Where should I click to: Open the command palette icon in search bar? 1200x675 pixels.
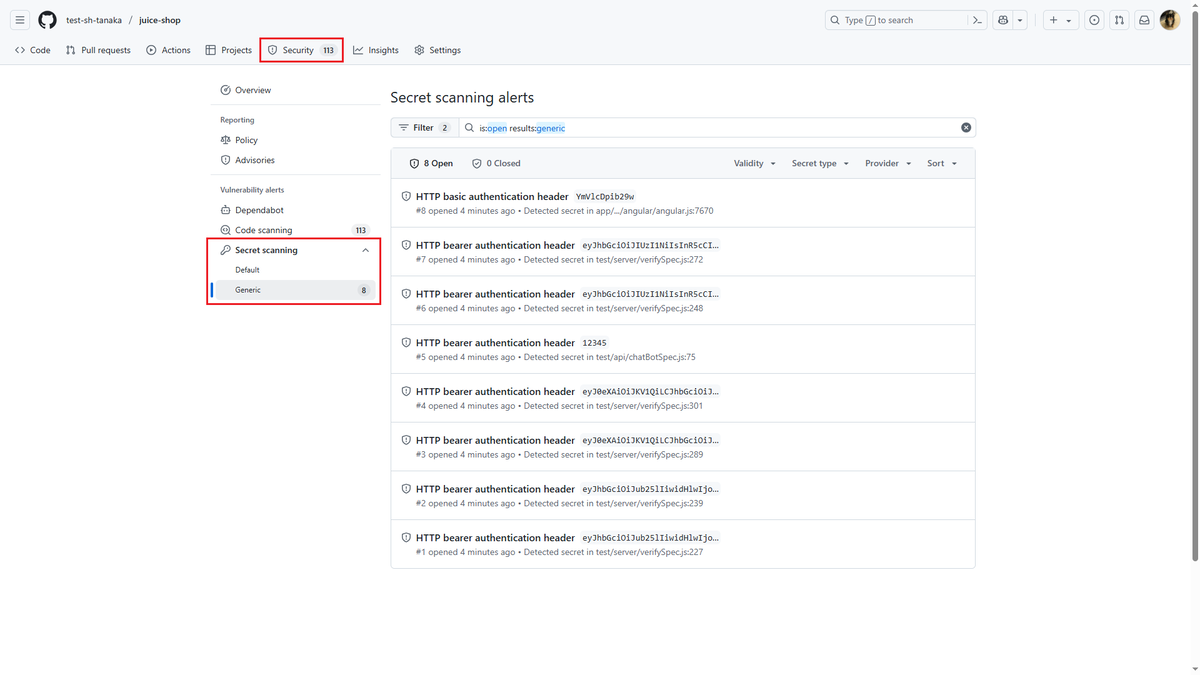tap(977, 20)
